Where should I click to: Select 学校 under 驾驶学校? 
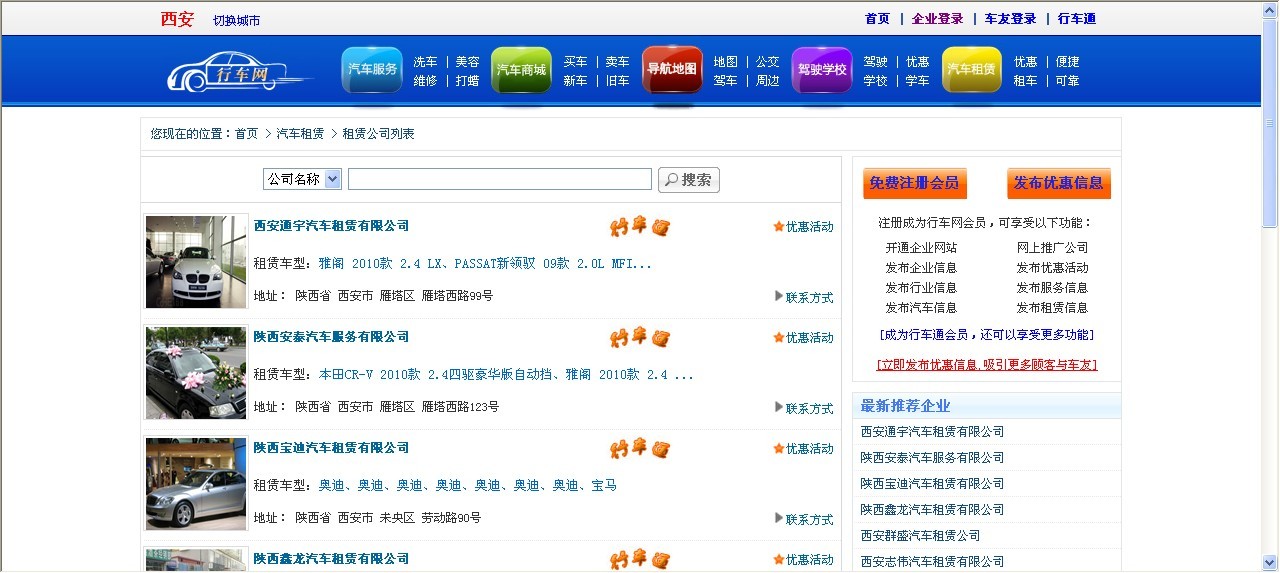pos(876,81)
